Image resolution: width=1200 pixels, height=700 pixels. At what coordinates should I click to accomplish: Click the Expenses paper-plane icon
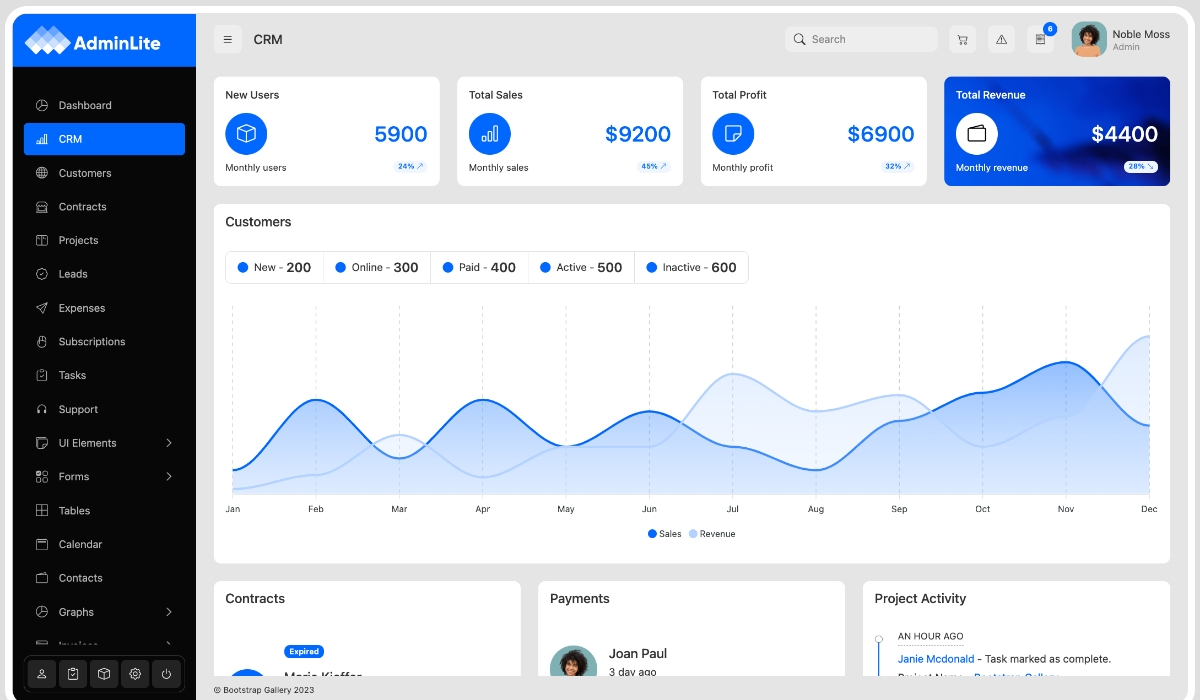pyautogui.click(x=42, y=308)
